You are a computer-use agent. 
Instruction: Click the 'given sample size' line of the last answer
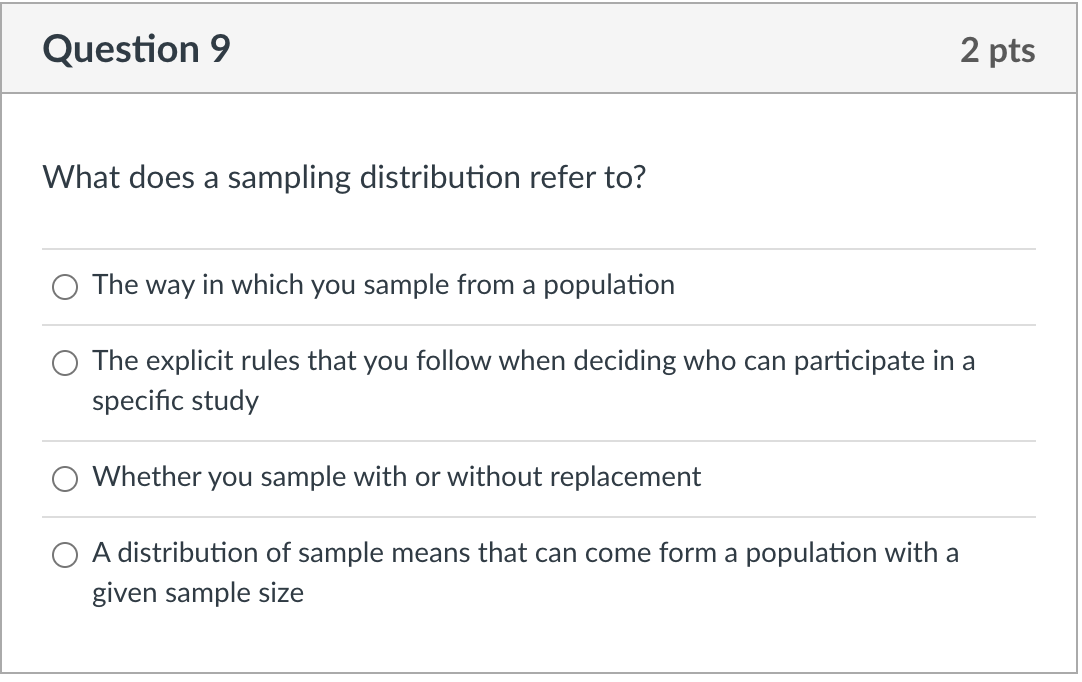tap(198, 593)
